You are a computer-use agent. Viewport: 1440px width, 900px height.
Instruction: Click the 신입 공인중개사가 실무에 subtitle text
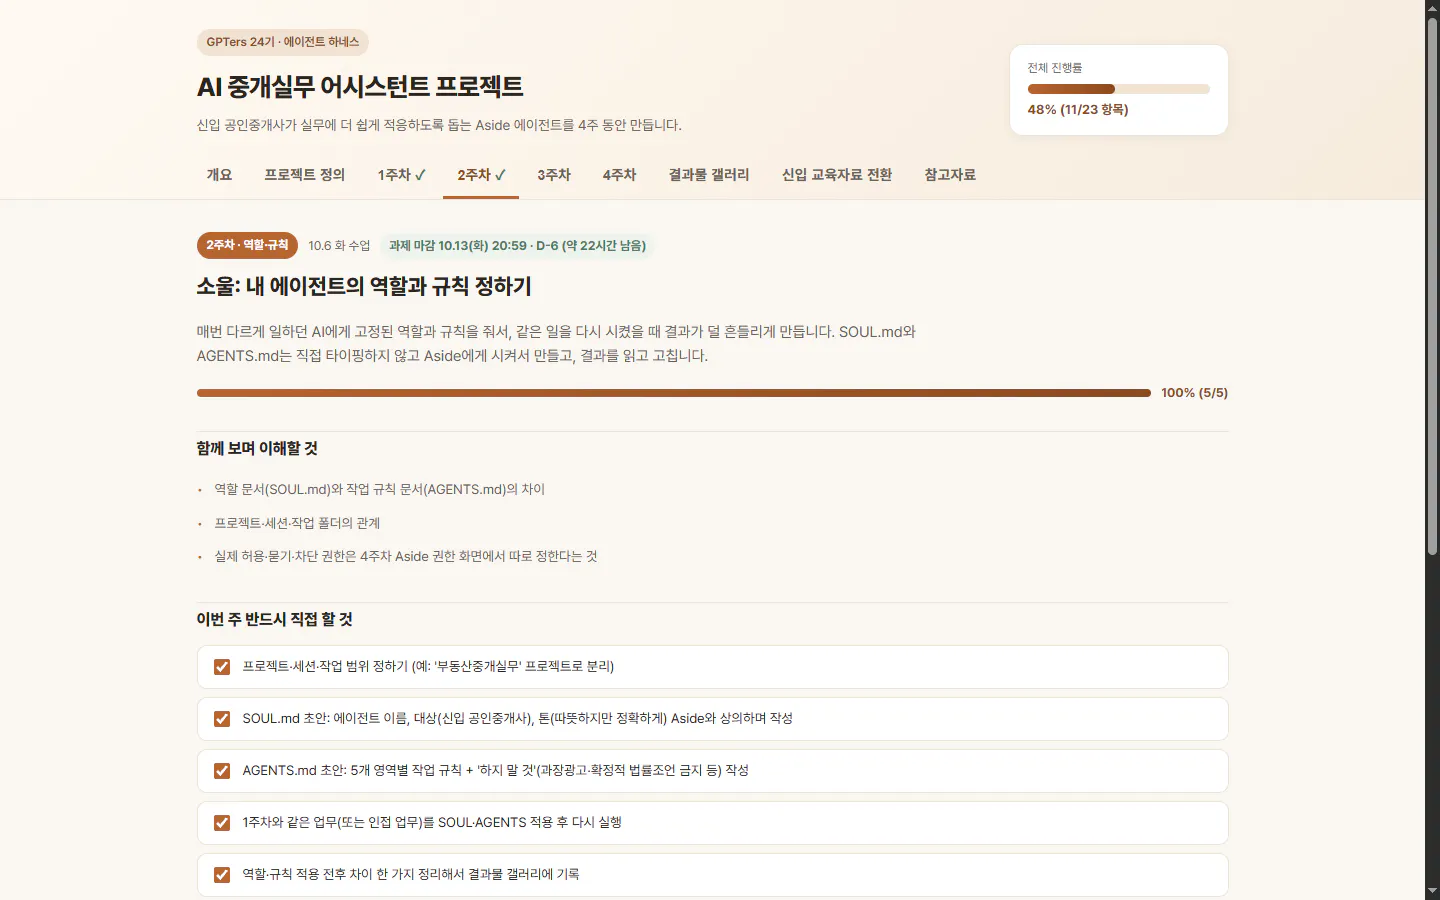pos(439,125)
